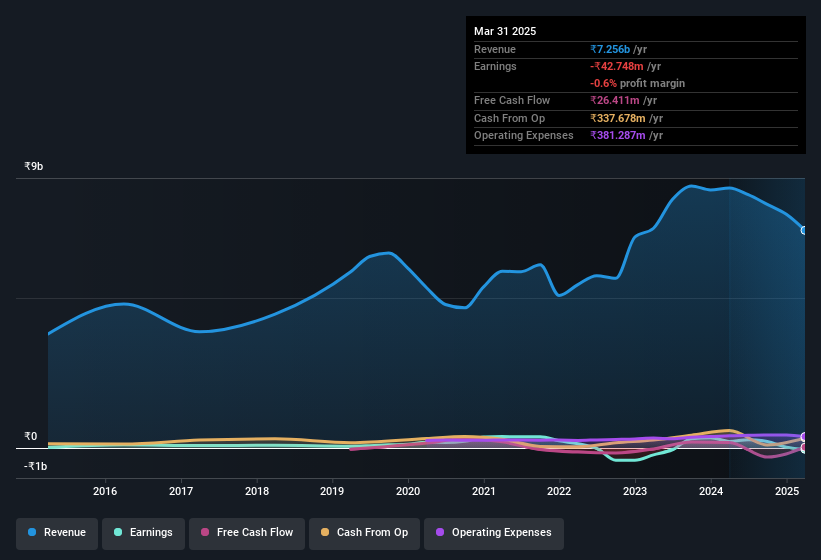This screenshot has width=821, height=560.
Task: Click the ₹9b y-axis label
Action: (x=34, y=166)
